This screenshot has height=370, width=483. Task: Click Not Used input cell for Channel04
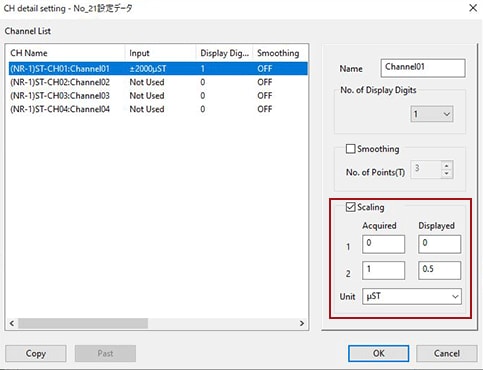147,109
